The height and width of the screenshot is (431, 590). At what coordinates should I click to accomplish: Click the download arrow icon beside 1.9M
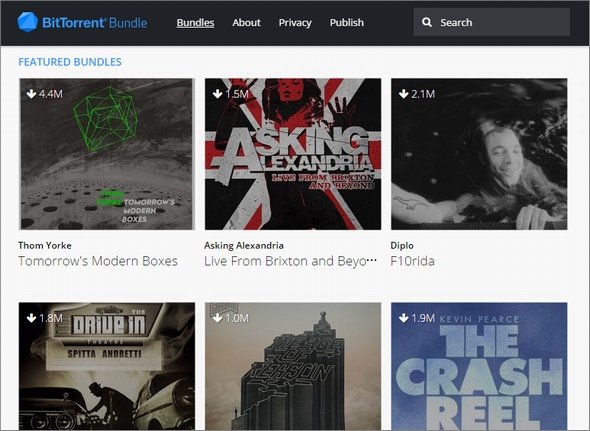click(x=403, y=318)
